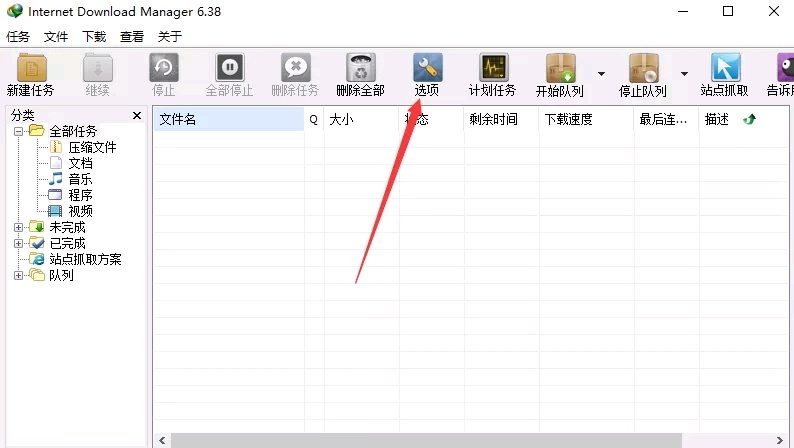Sort by 下载速度 column header
The height and width of the screenshot is (448, 794).
(586, 119)
